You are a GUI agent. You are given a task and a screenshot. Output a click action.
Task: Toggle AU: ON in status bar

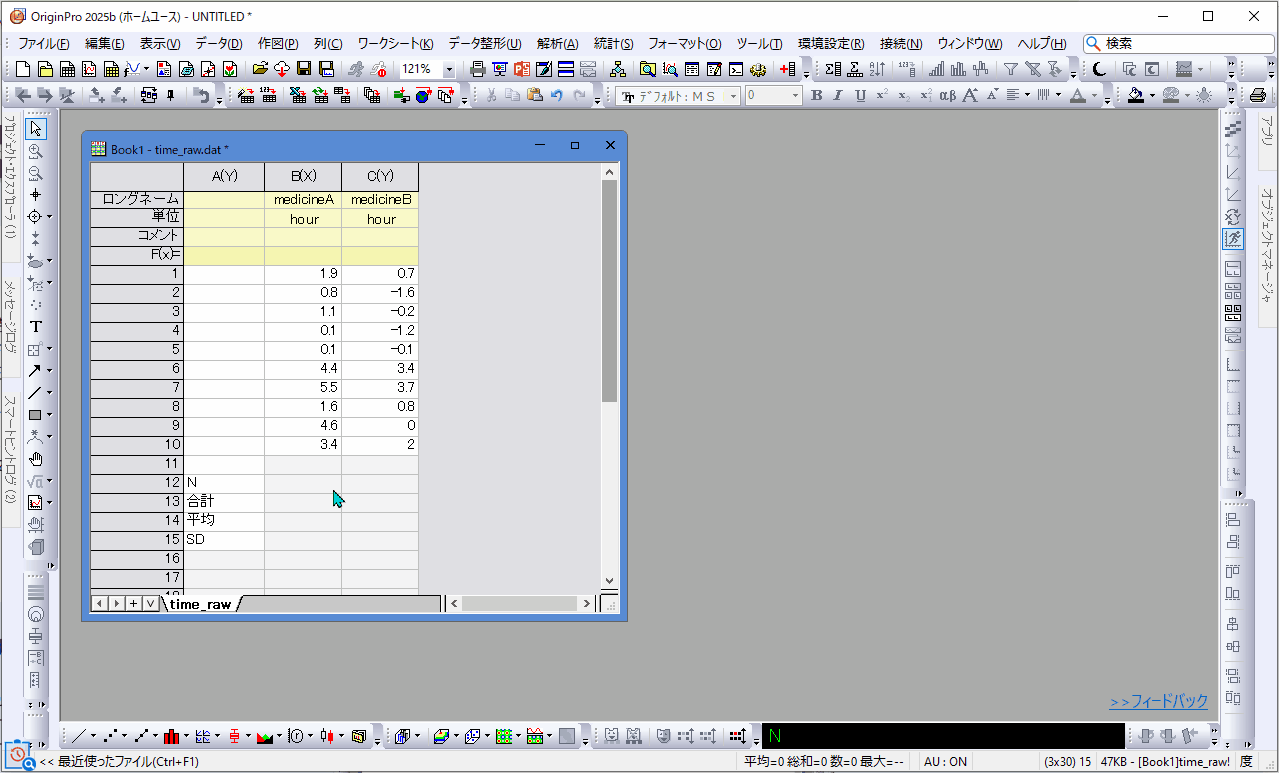coord(945,762)
